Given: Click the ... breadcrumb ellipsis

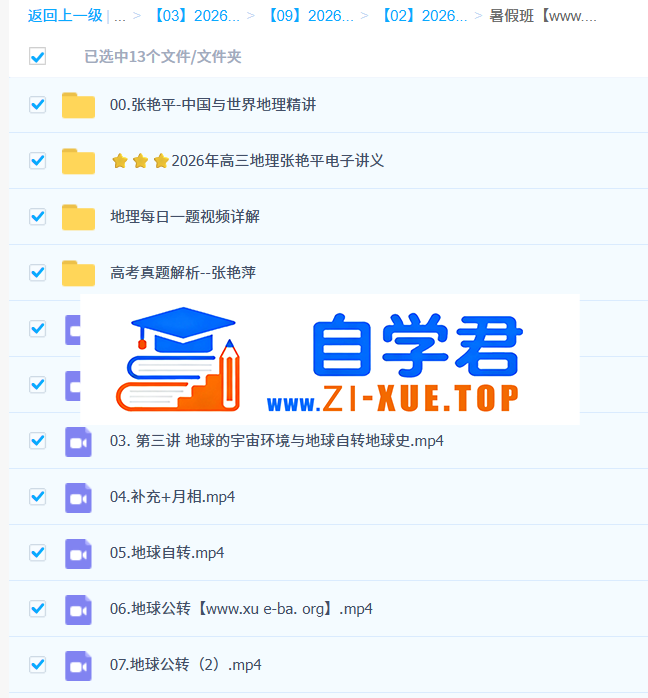Looking at the screenshot, I should 120,17.
